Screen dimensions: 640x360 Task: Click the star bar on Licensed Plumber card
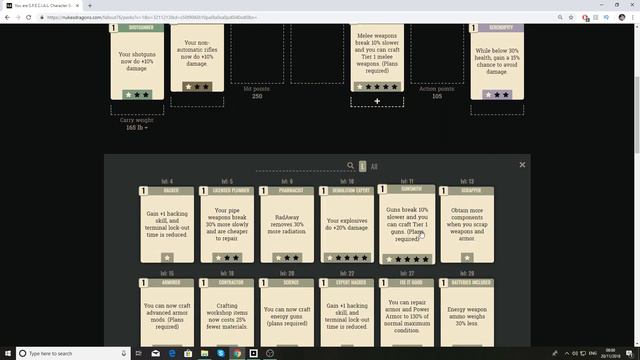[227, 258]
